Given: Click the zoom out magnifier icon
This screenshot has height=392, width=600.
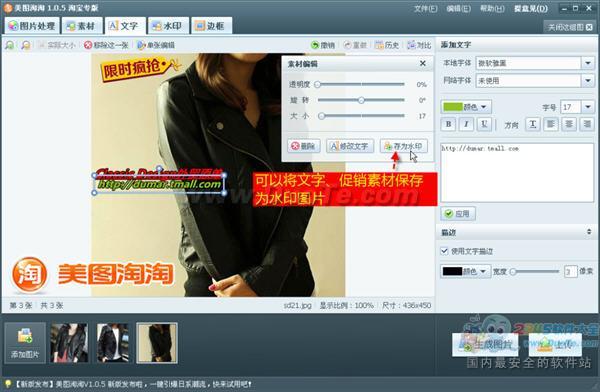Looking at the screenshot, I should pos(26,45).
